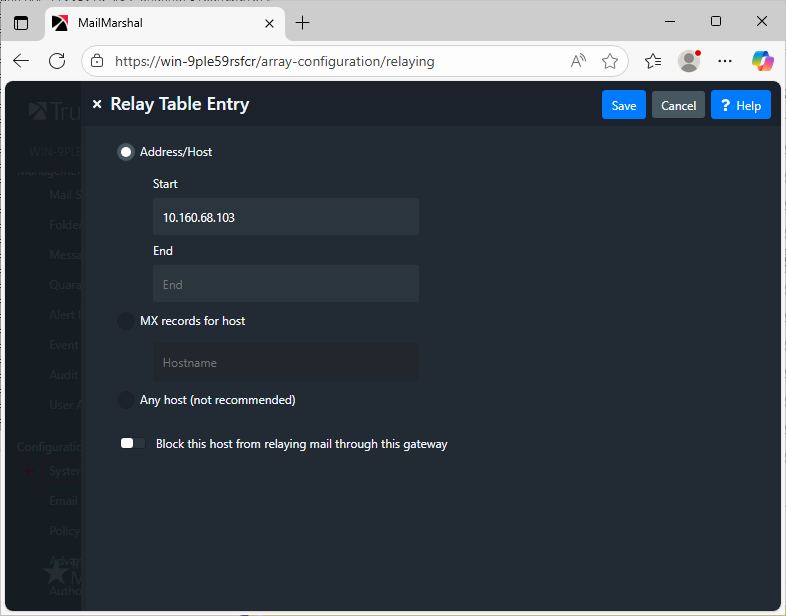786x616 pixels.
Task: Select the Address/Host radio option
Action: (126, 152)
